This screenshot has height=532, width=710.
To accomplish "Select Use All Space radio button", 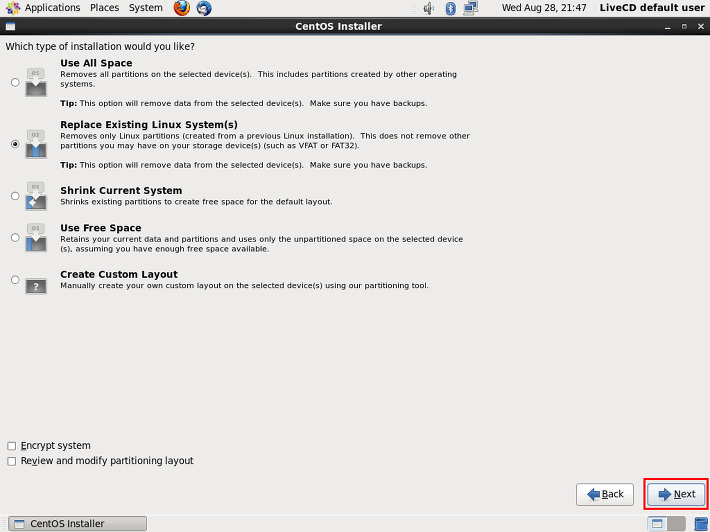I will click(x=15, y=82).
